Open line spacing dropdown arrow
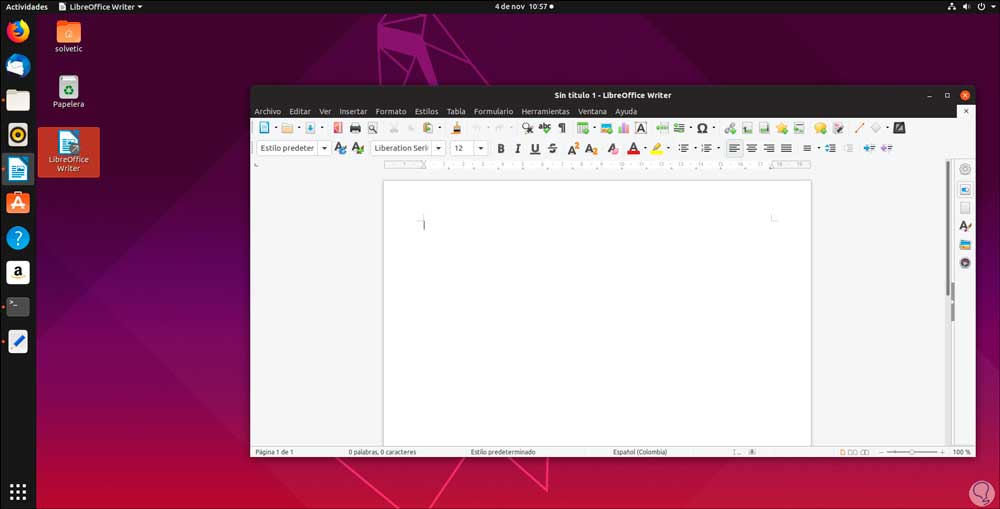The height and width of the screenshot is (509, 1000). 819,149
